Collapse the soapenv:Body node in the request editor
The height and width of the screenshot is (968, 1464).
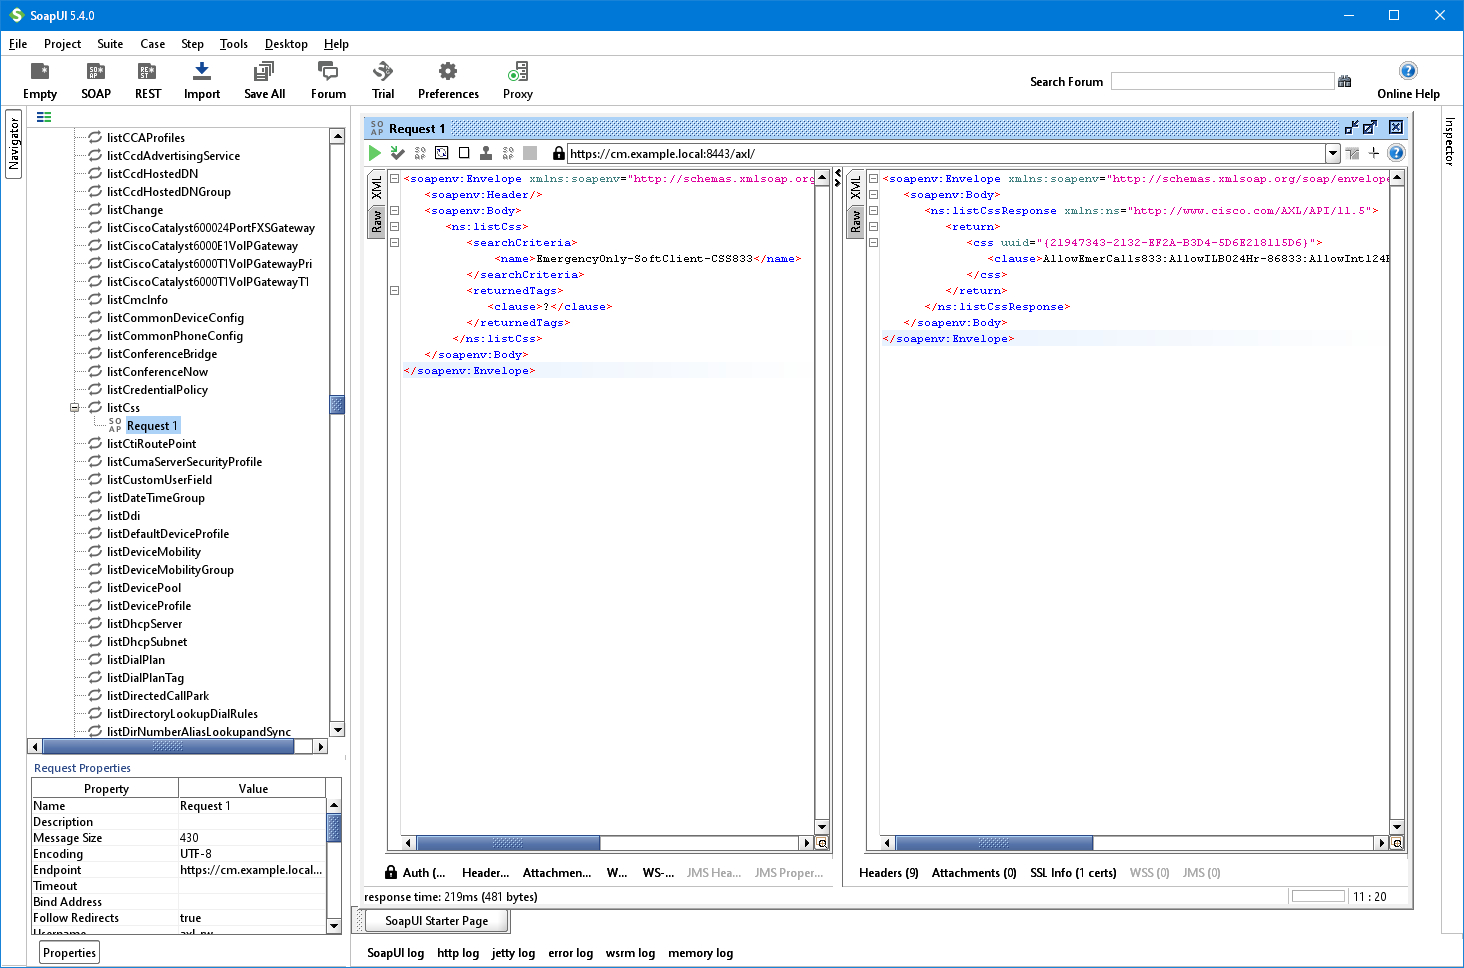point(393,210)
